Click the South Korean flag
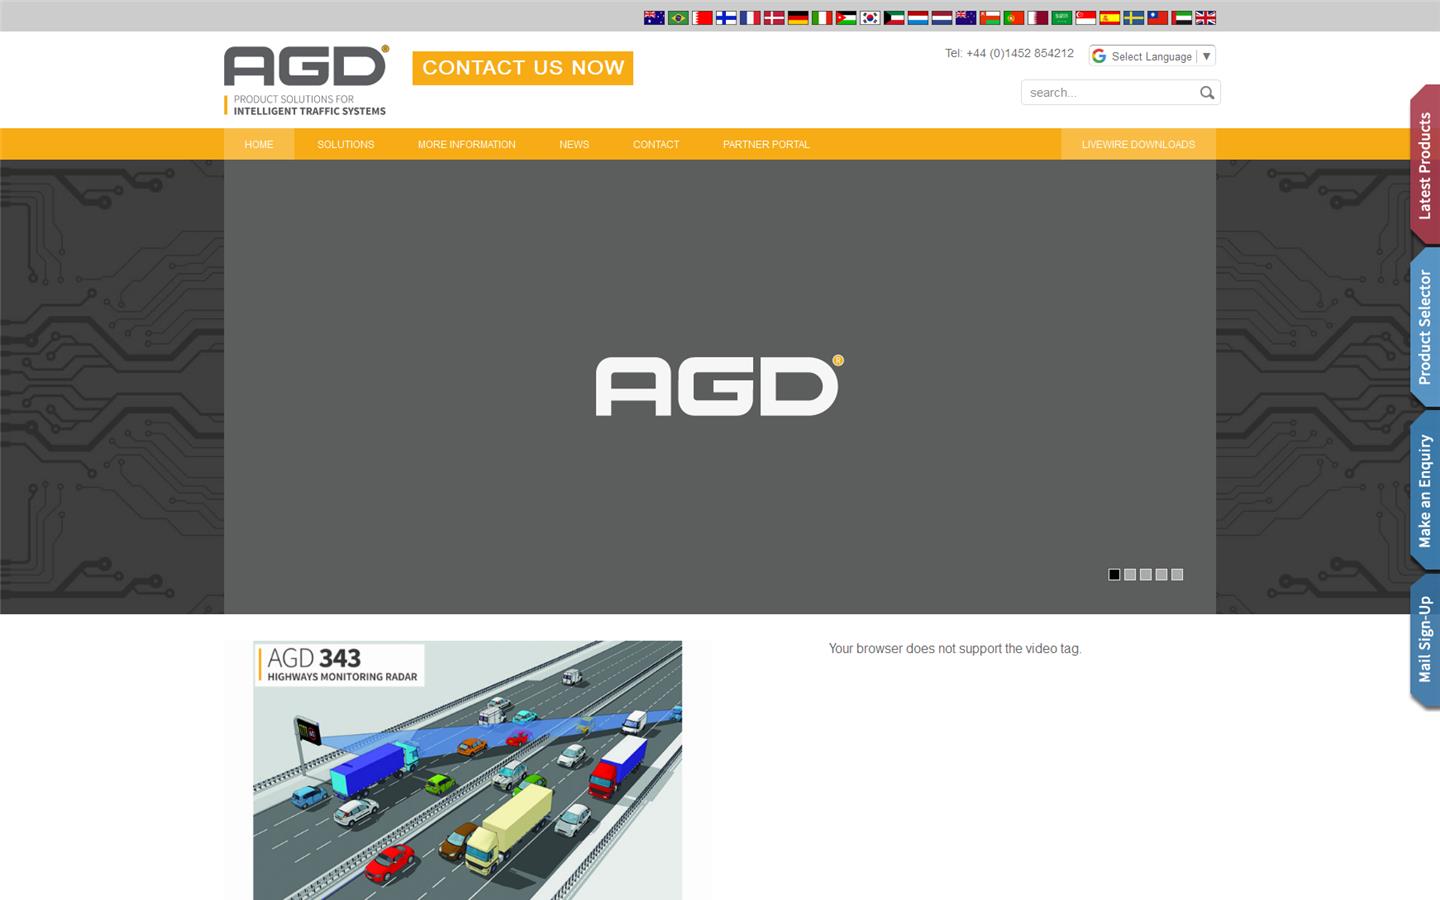The width and height of the screenshot is (1440, 900). click(870, 17)
